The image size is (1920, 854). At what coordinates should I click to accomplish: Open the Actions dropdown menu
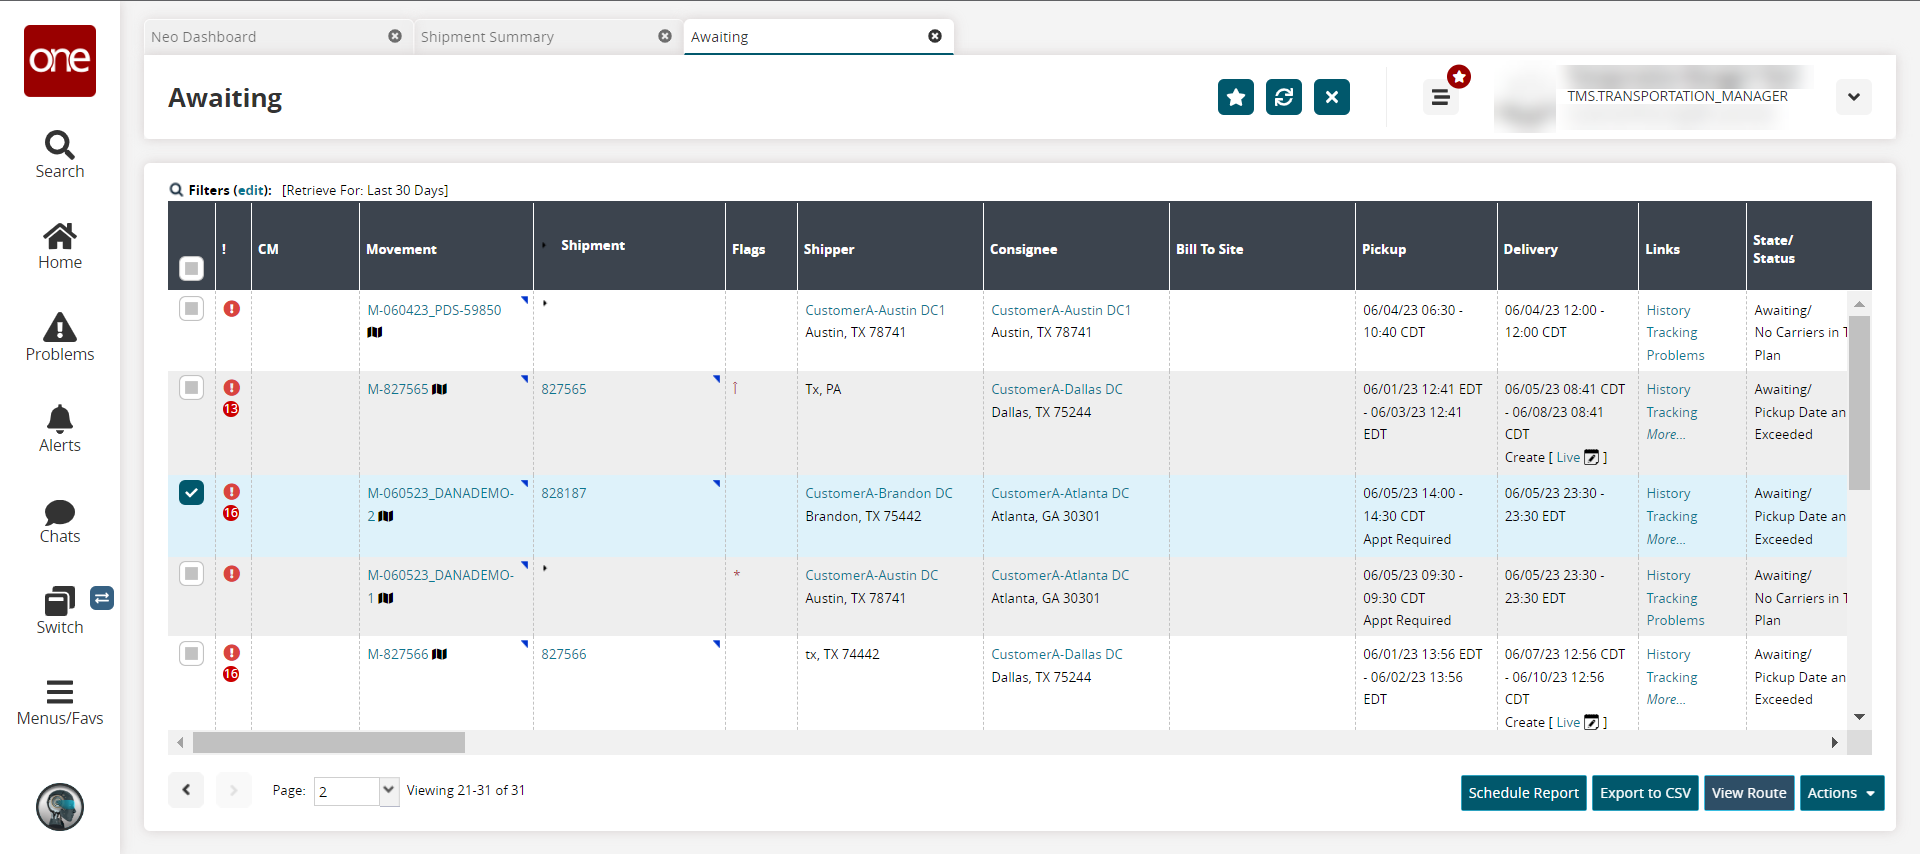click(x=1842, y=793)
